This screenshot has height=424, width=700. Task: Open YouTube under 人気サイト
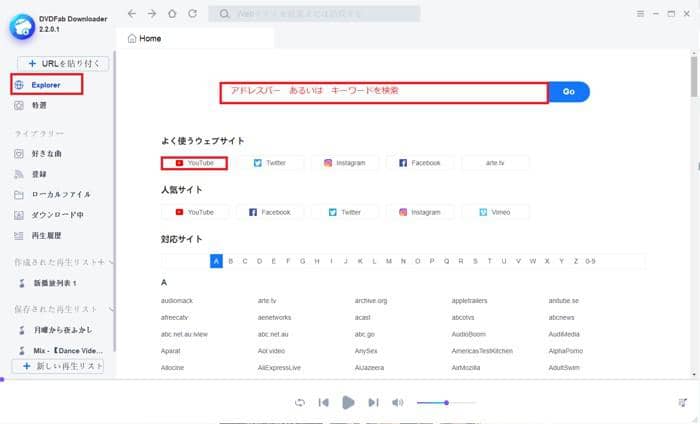(x=194, y=212)
